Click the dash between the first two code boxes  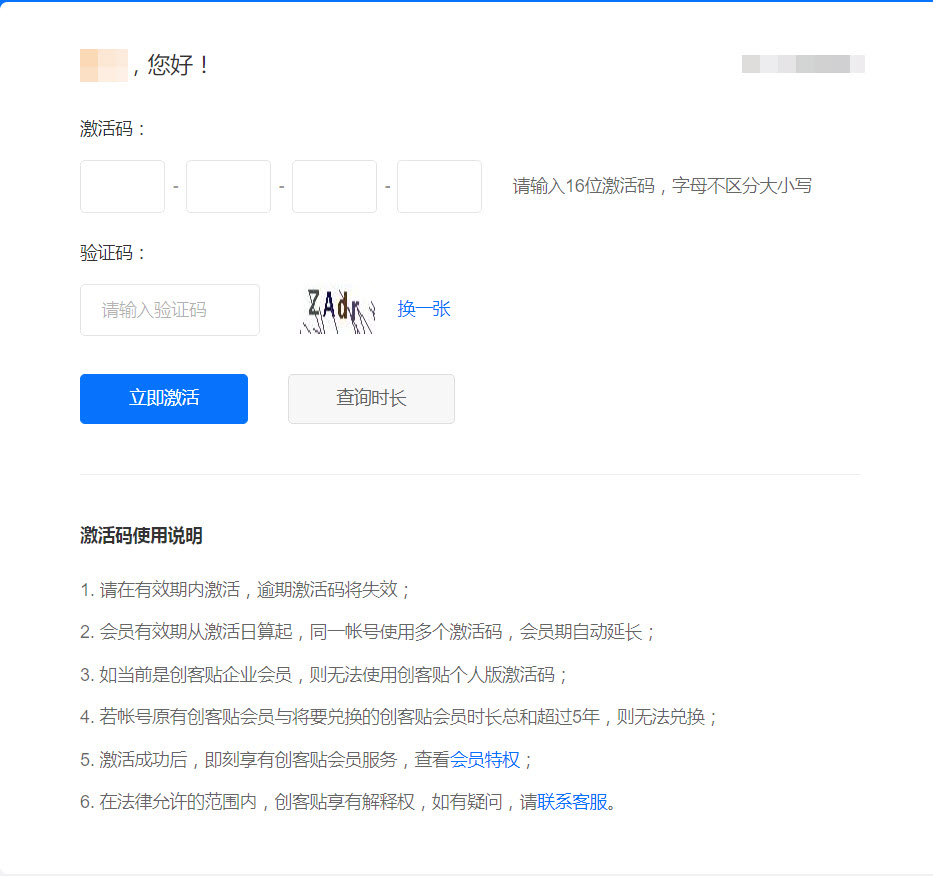(175, 186)
